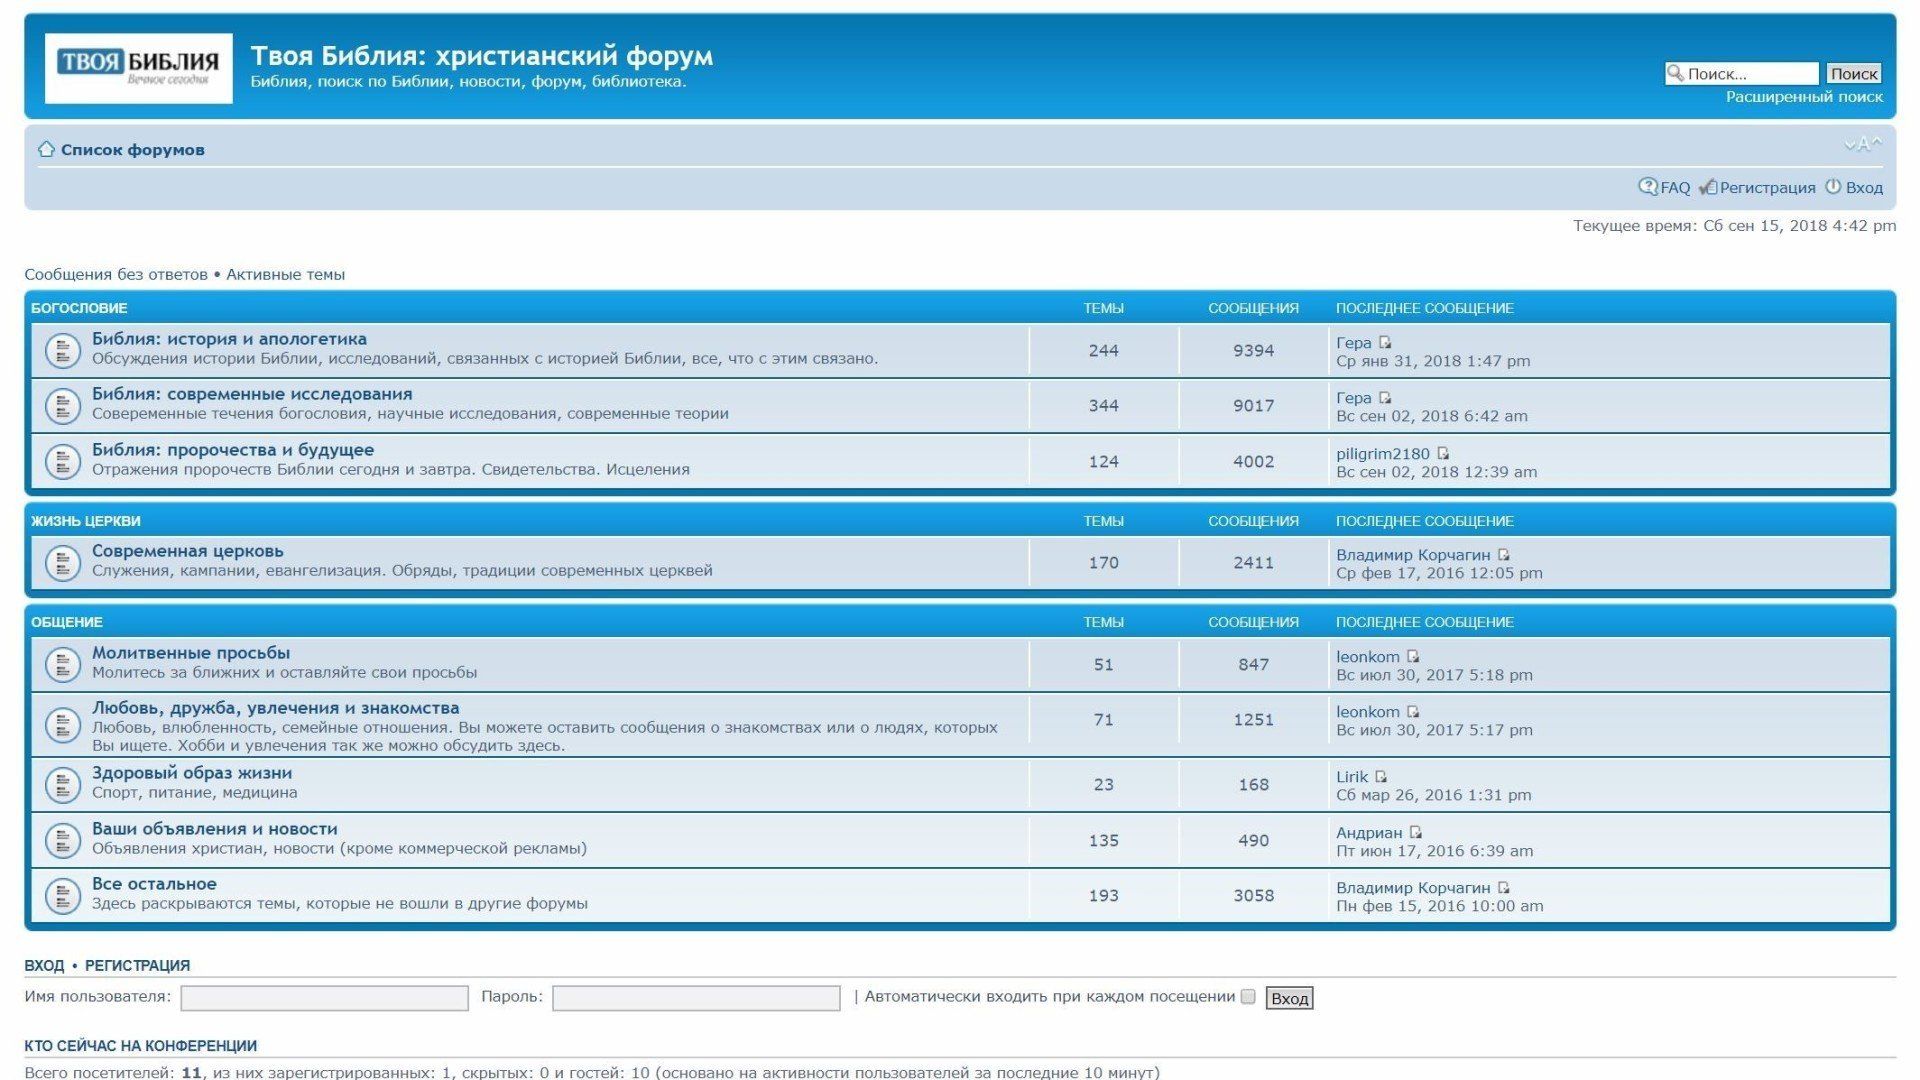Screen dimensions: 1920x1080
Task: Click forum icon for Современная церковь
Action: [x=63, y=562]
